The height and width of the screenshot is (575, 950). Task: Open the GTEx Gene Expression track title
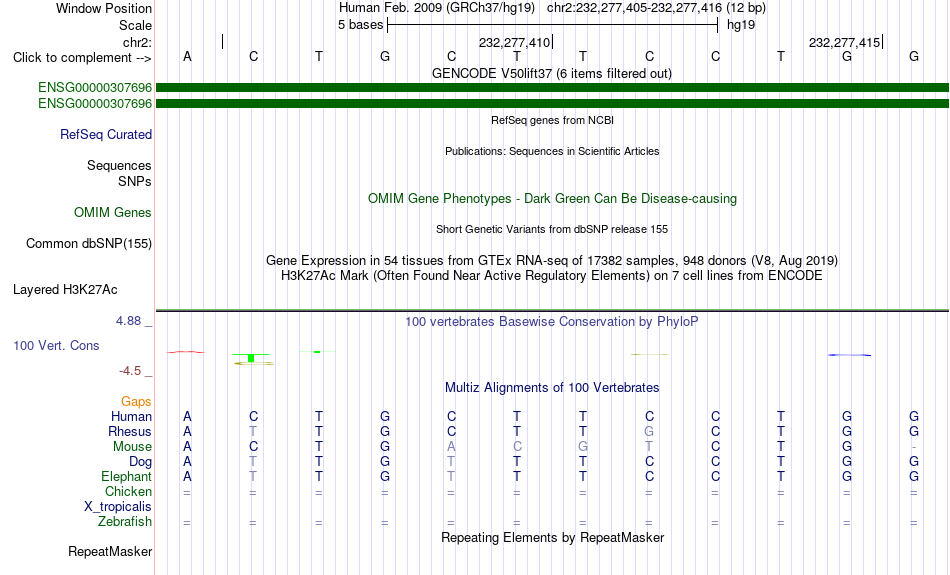click(x=552, y=261)
